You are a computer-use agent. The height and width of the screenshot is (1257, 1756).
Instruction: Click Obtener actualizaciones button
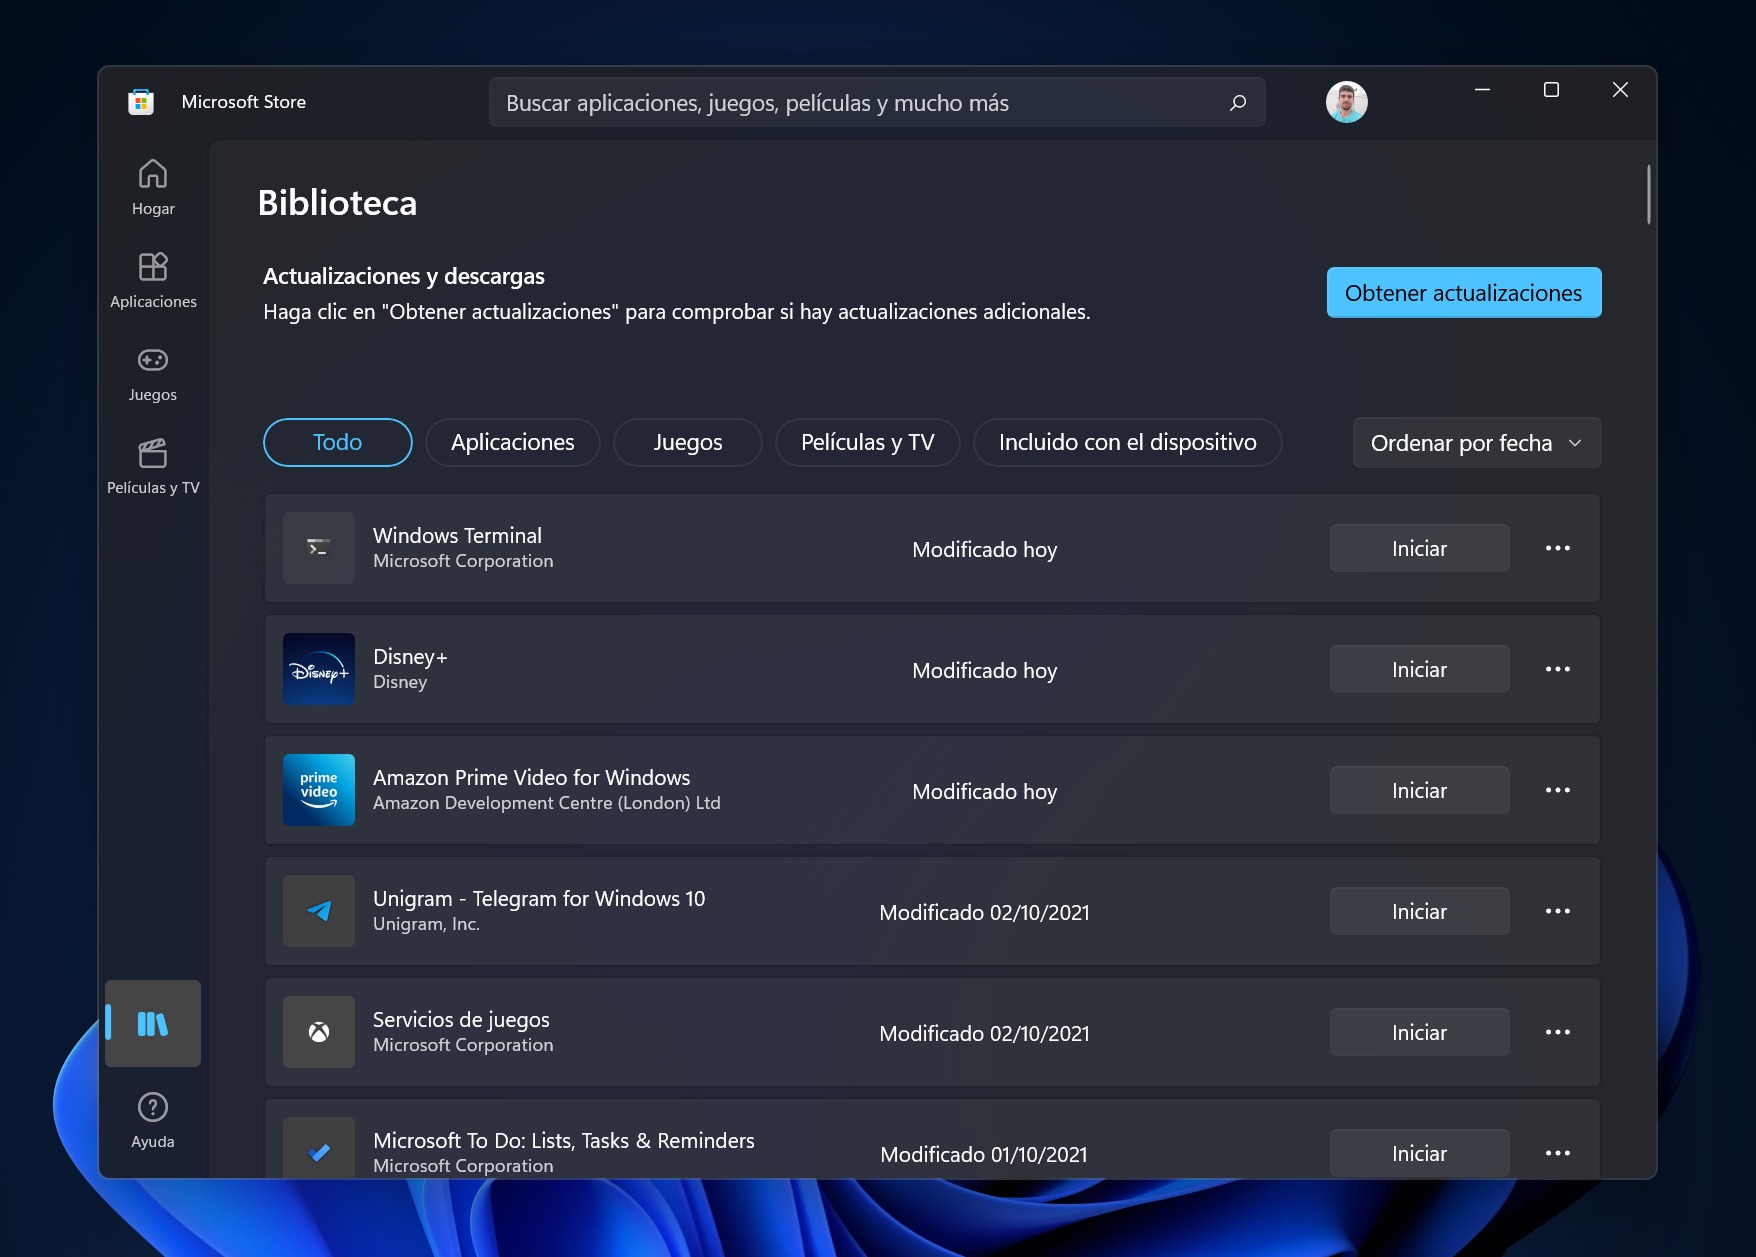tap(1464, 292)
